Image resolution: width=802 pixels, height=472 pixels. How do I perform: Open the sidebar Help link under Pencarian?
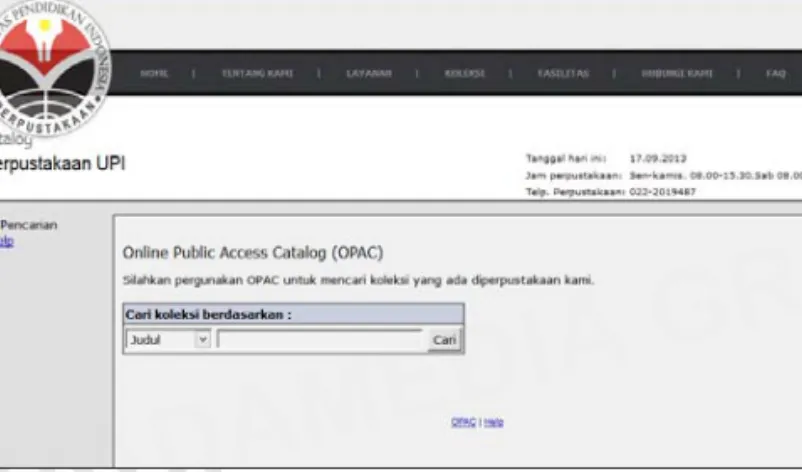click(6, 241)
